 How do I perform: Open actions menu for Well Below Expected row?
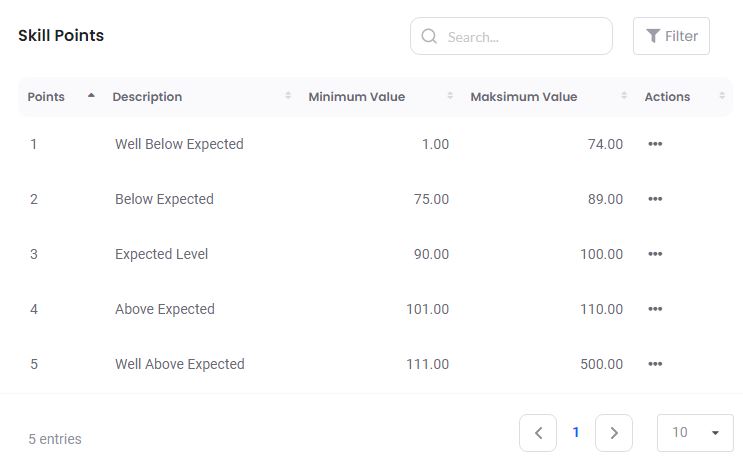pos(655,144)
